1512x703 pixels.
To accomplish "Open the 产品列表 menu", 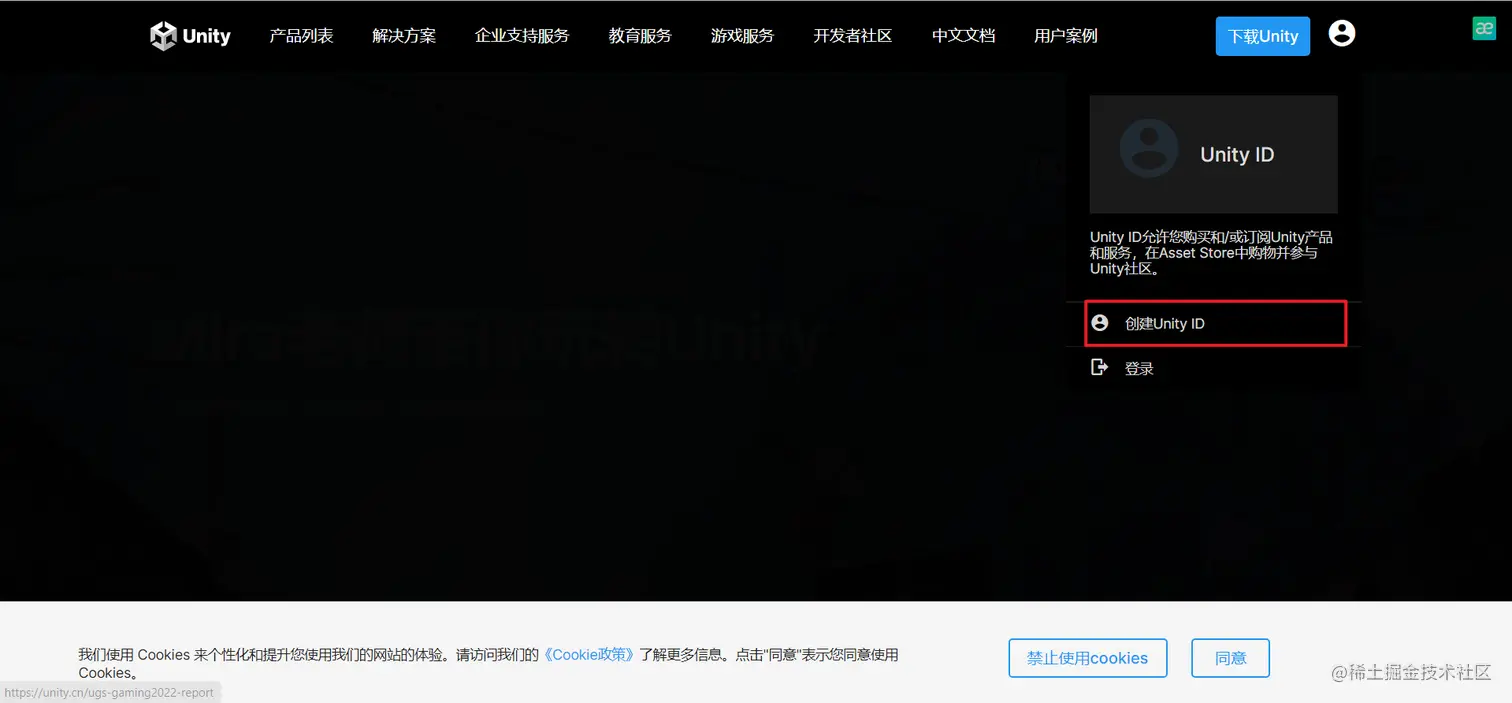I will coord(301,36).
